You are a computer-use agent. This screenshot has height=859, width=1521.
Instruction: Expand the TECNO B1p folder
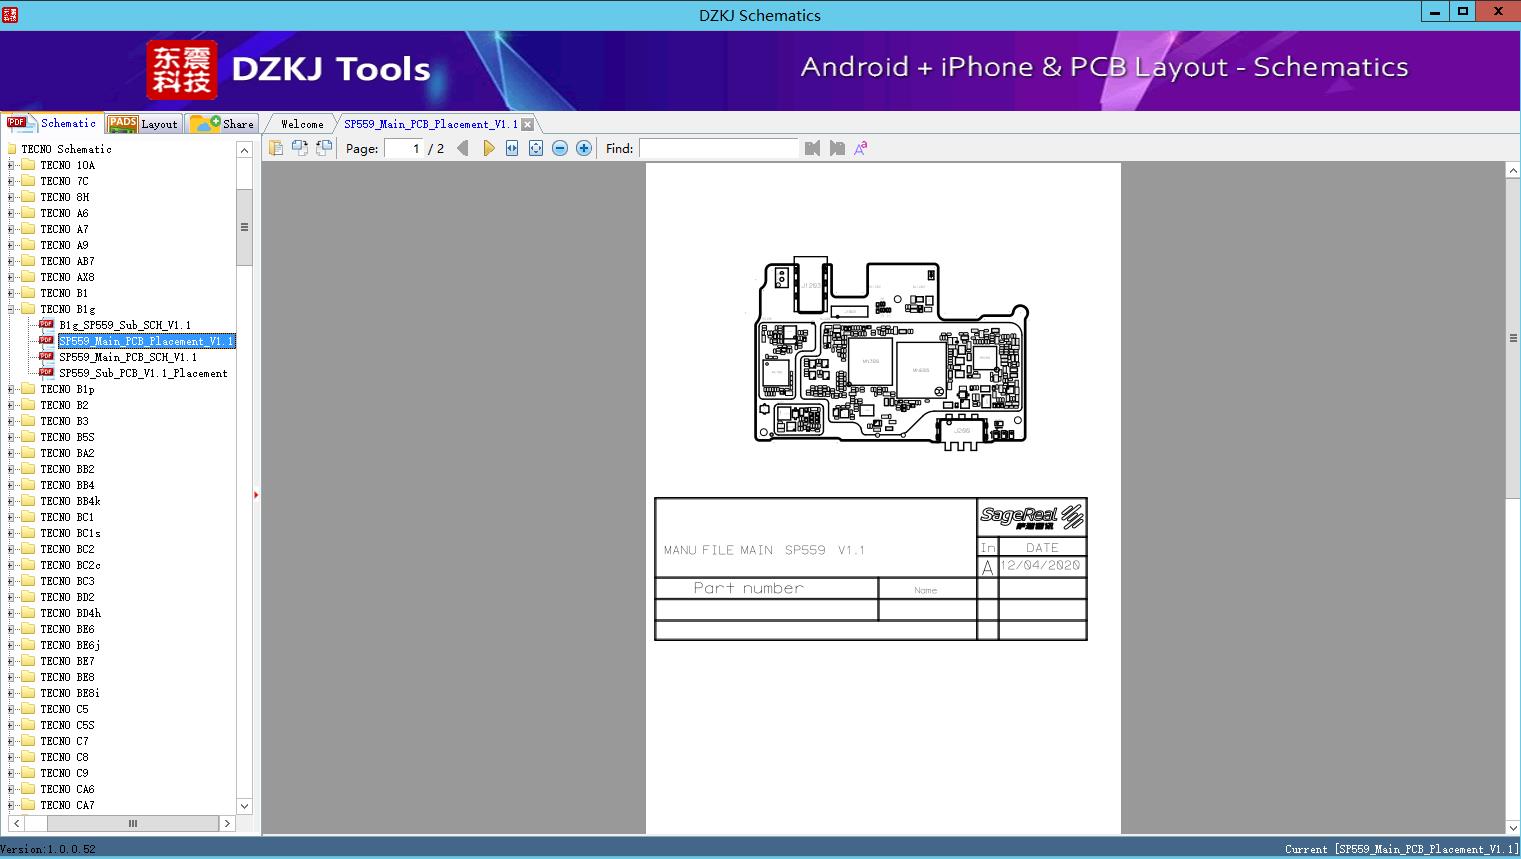(x=11, y=389)
